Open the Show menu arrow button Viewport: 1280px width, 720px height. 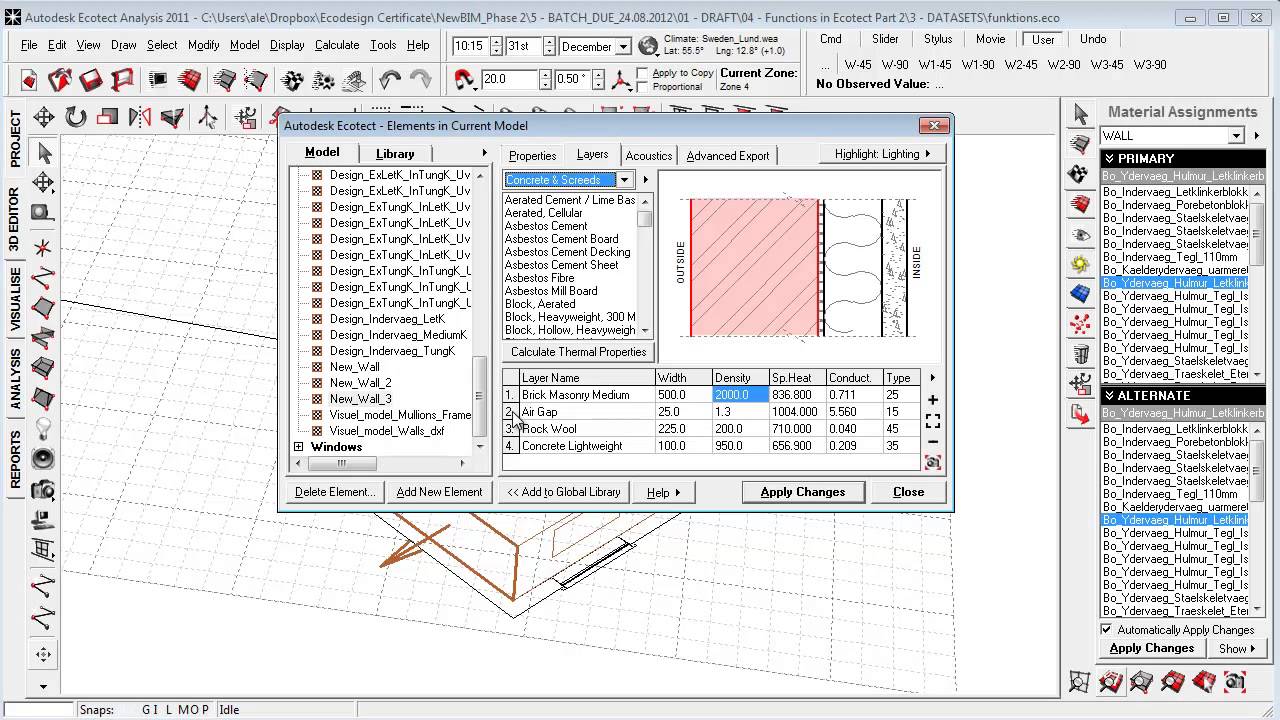pyautogui.click(x=1237, y=648)
